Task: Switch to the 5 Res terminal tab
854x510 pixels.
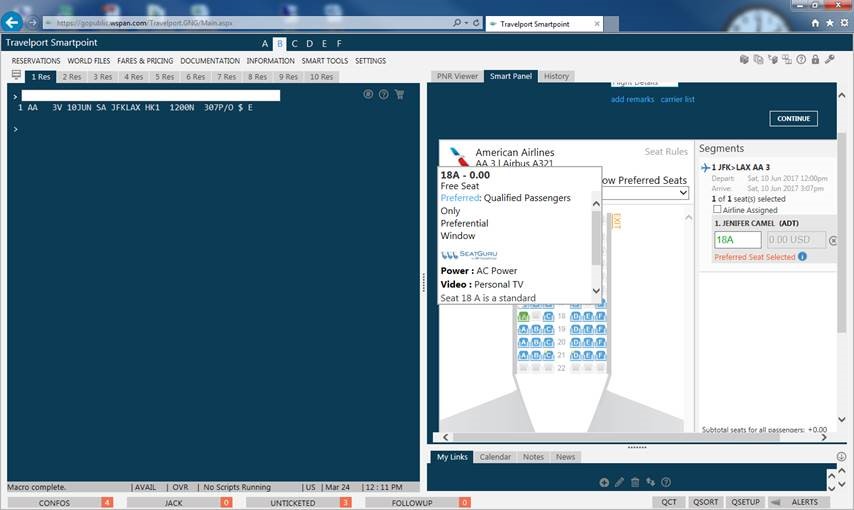Action: [164, 77]
